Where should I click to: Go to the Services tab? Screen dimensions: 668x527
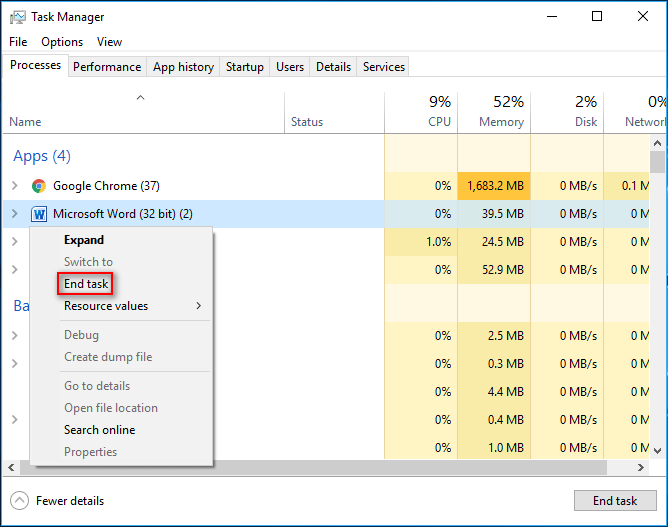point(384,67)
